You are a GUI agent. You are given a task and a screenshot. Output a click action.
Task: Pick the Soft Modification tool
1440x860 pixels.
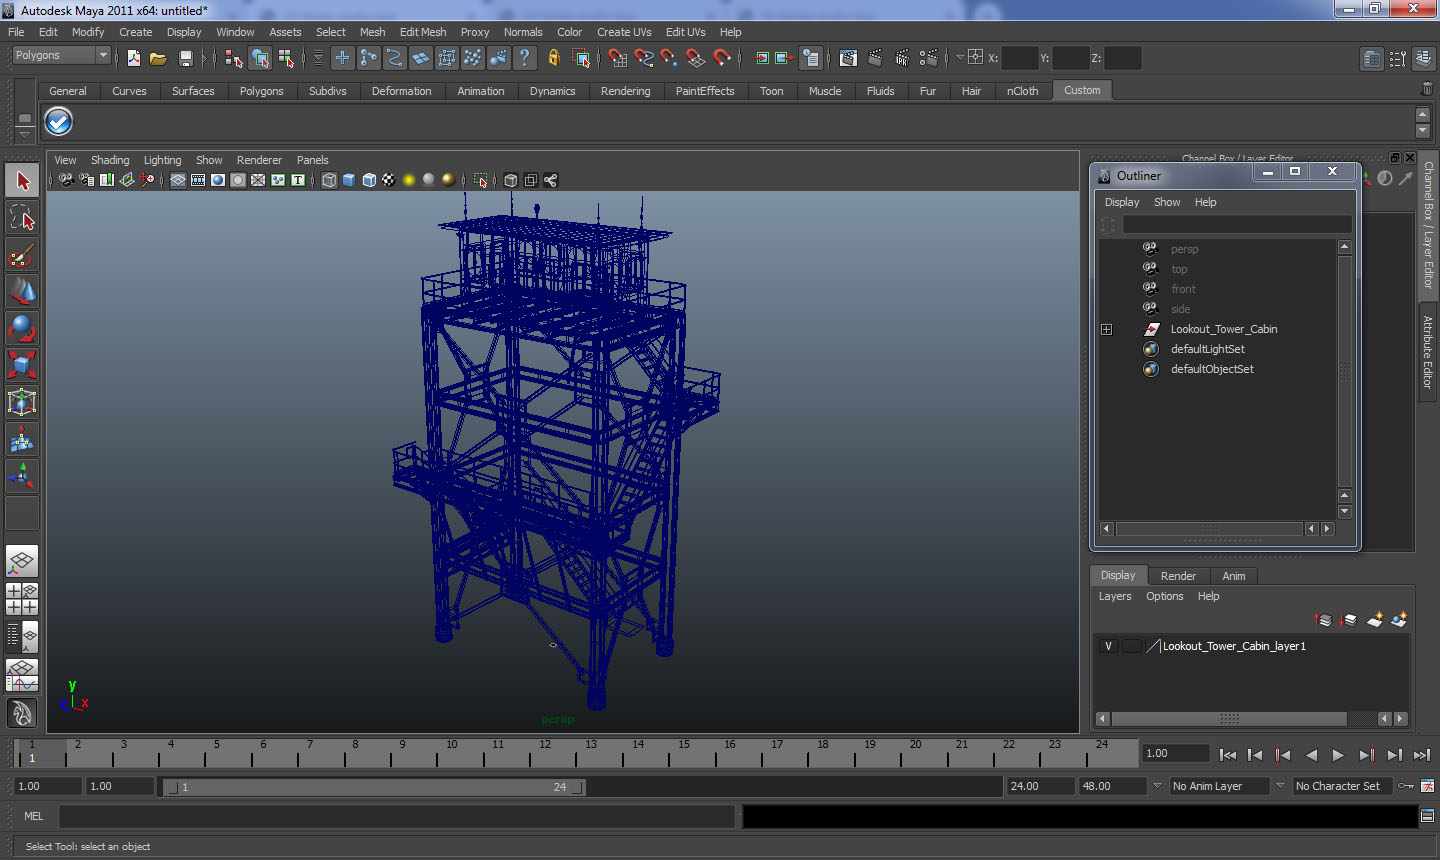click(x=22, y=439)
